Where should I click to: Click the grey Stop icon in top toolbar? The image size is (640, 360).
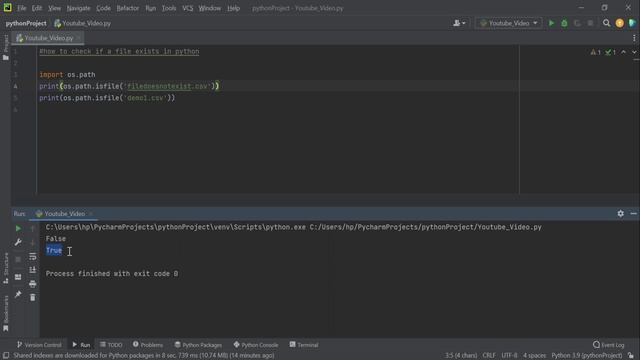click(590, 23)
